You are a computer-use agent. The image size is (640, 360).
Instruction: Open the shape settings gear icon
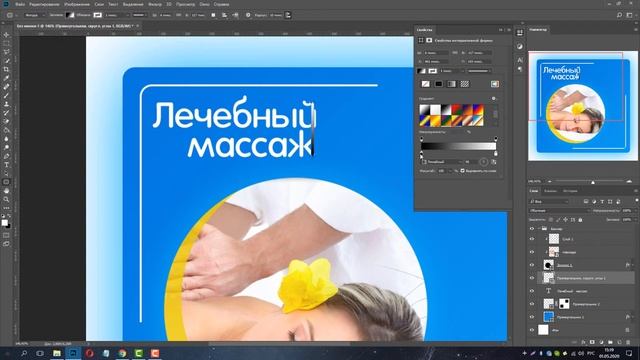pos(248,15)
